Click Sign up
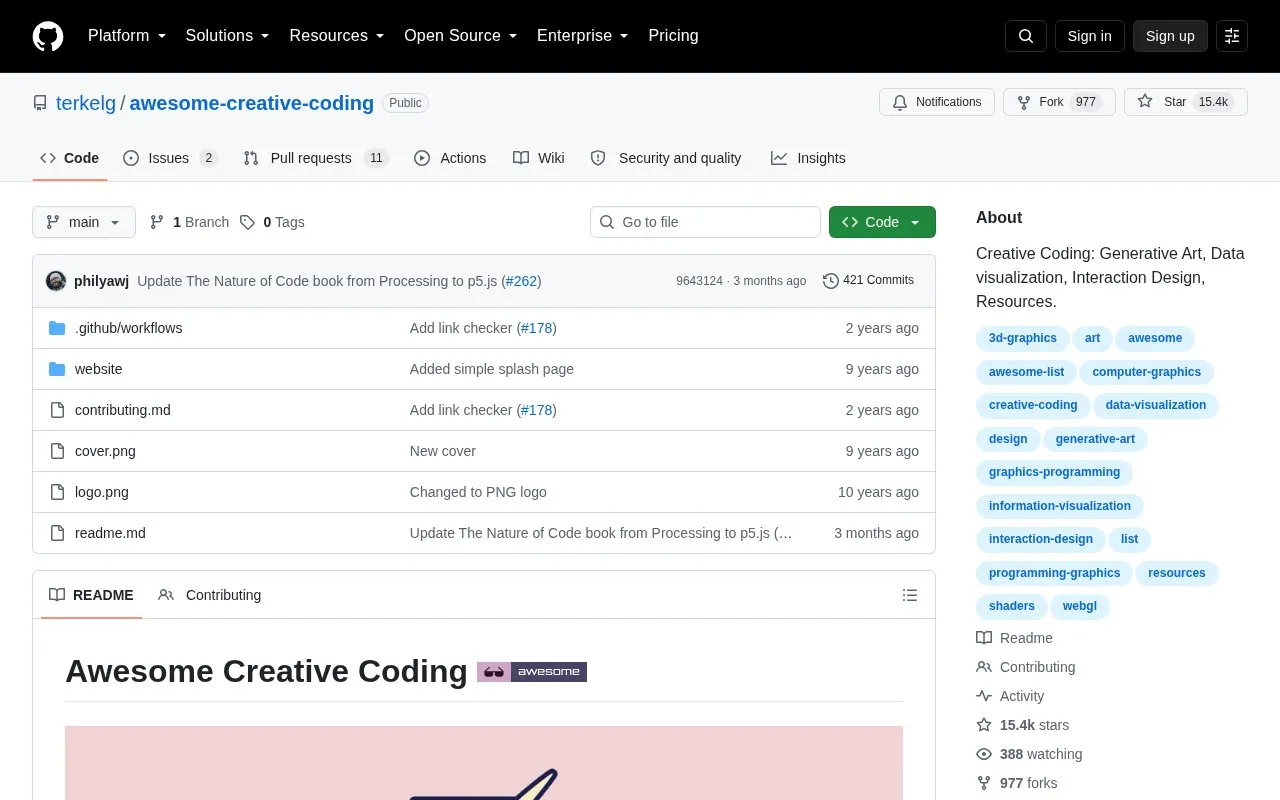 click(x=1170, y=36)
